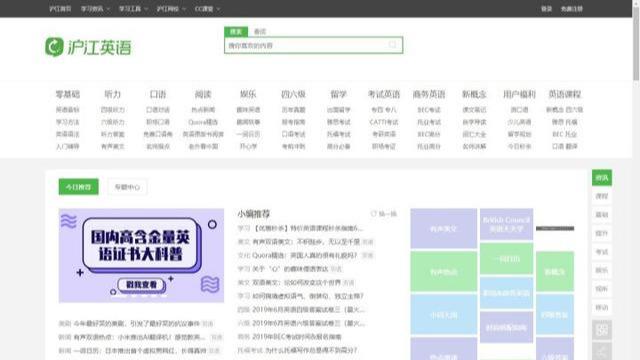Open the 零基础 category heading
The image size is (640, 360).
click(x=67, y=94)
